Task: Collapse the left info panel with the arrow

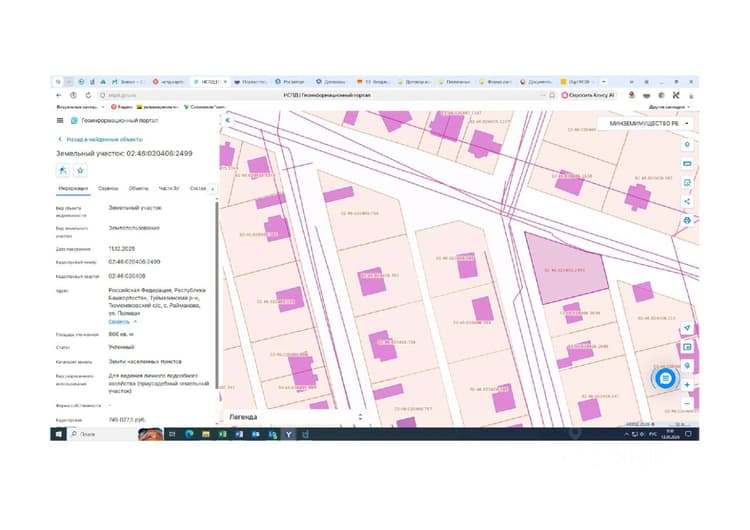Action: (x=228, y=121)
